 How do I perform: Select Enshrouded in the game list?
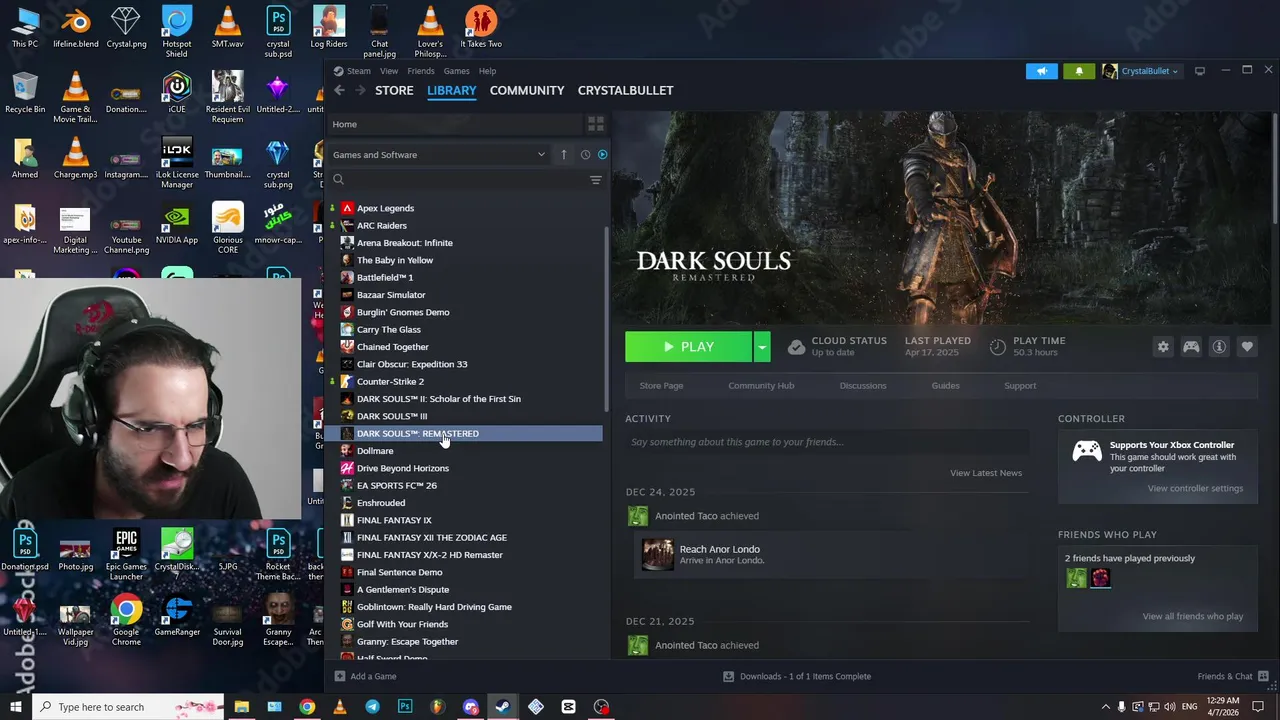click(x=381, y=503)
